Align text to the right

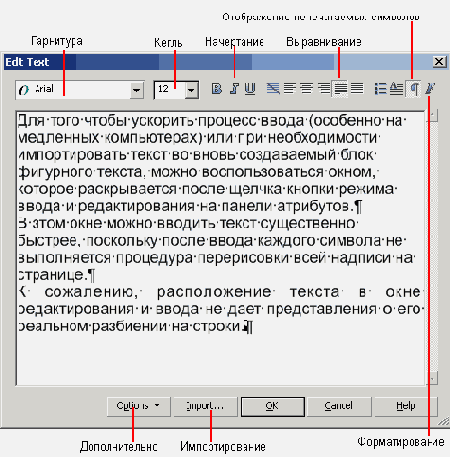(x=323, y=89)
